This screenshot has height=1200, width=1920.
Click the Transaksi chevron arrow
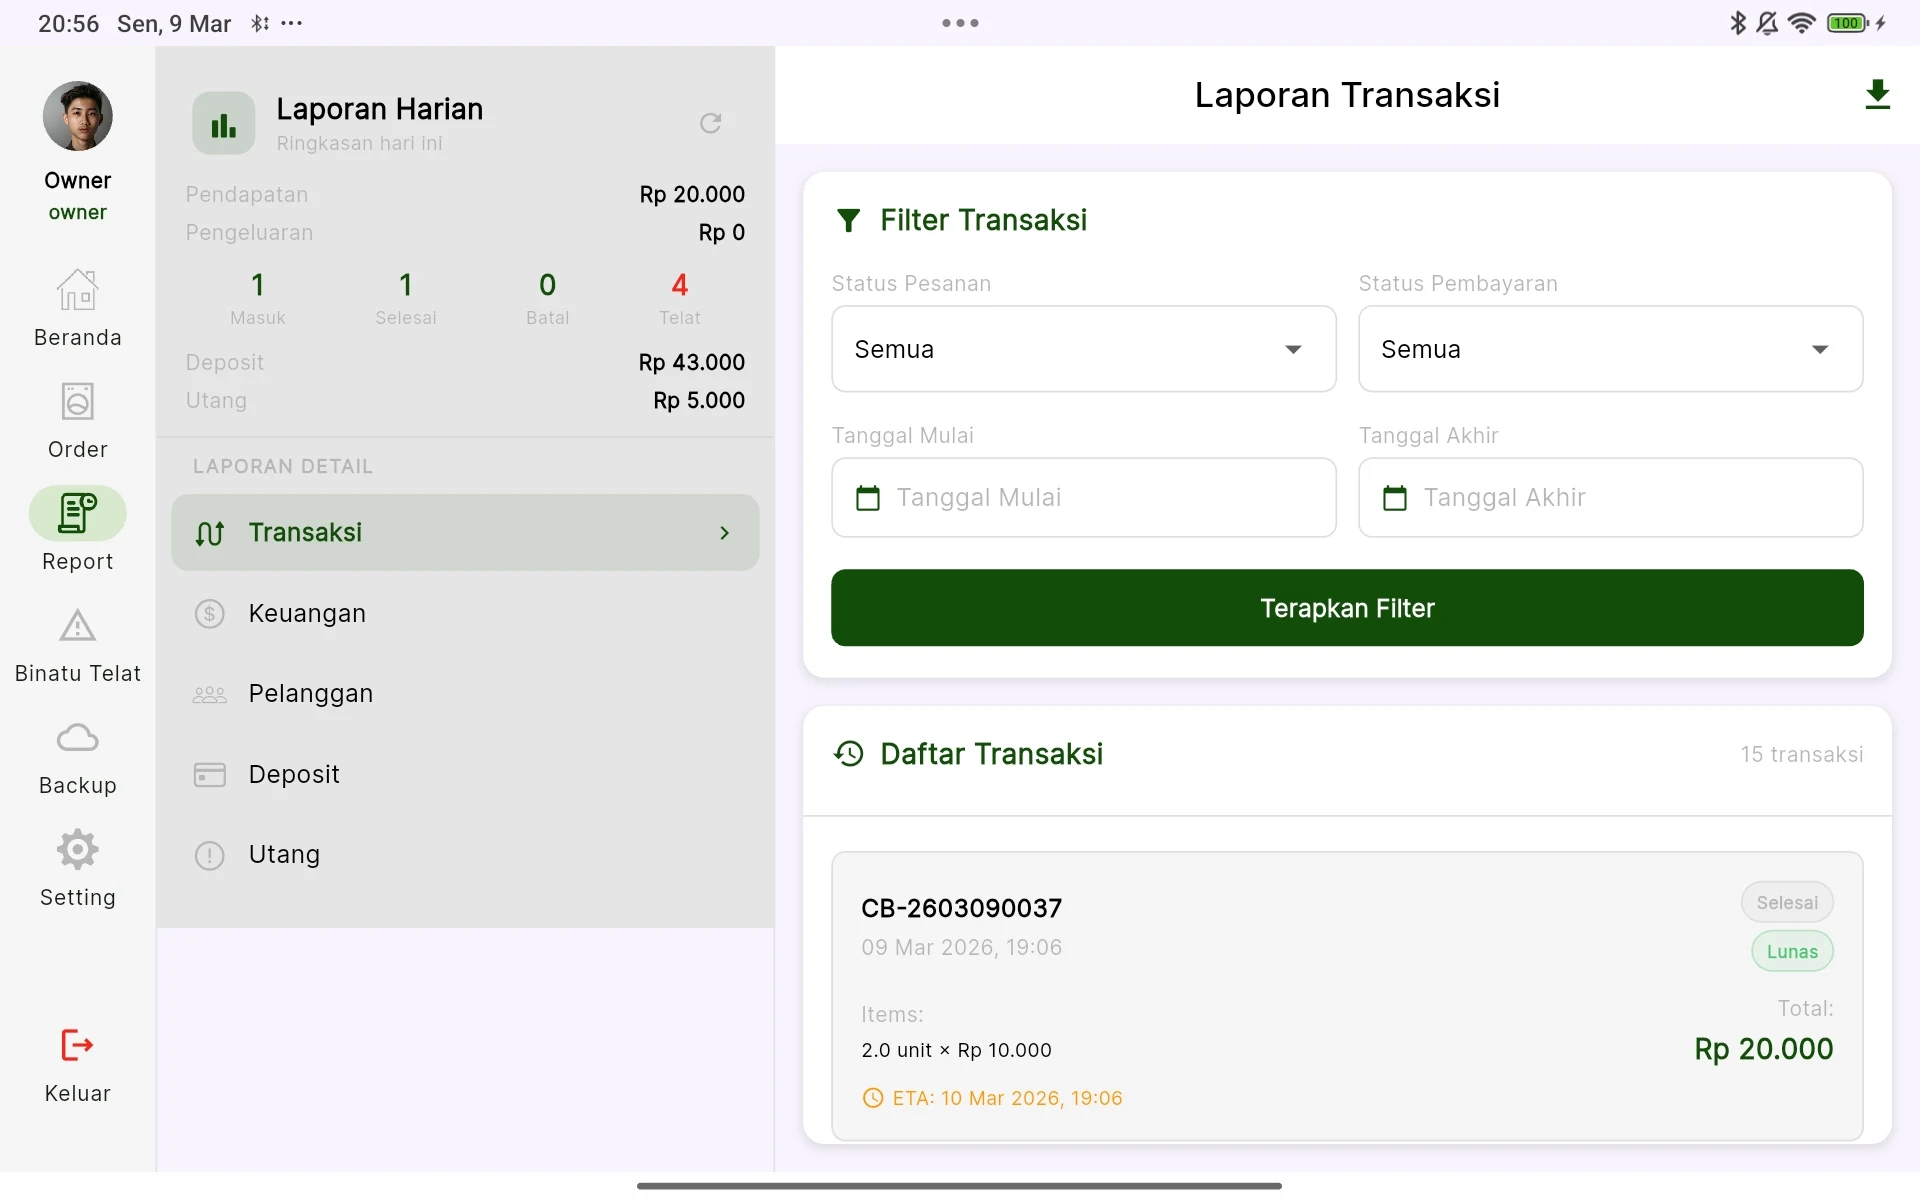pyautogui.click(x=724, y=533)
